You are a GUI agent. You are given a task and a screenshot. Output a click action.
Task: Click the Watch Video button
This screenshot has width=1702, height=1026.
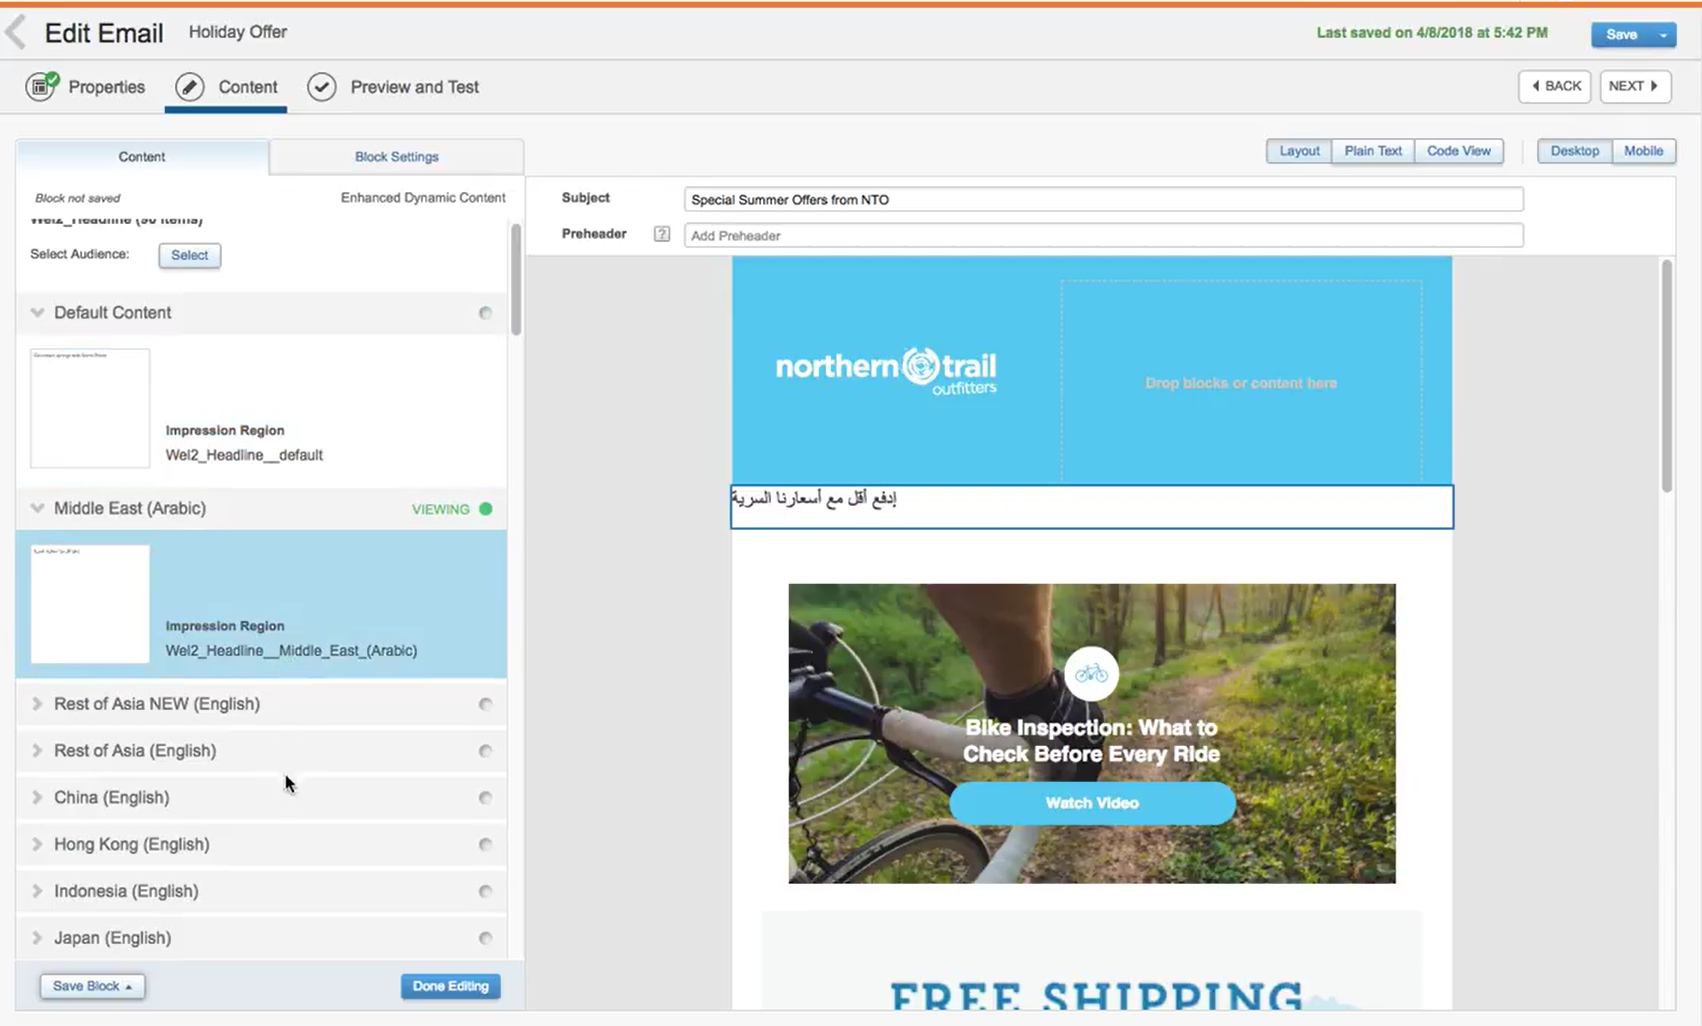click(x=1092, y=803)
